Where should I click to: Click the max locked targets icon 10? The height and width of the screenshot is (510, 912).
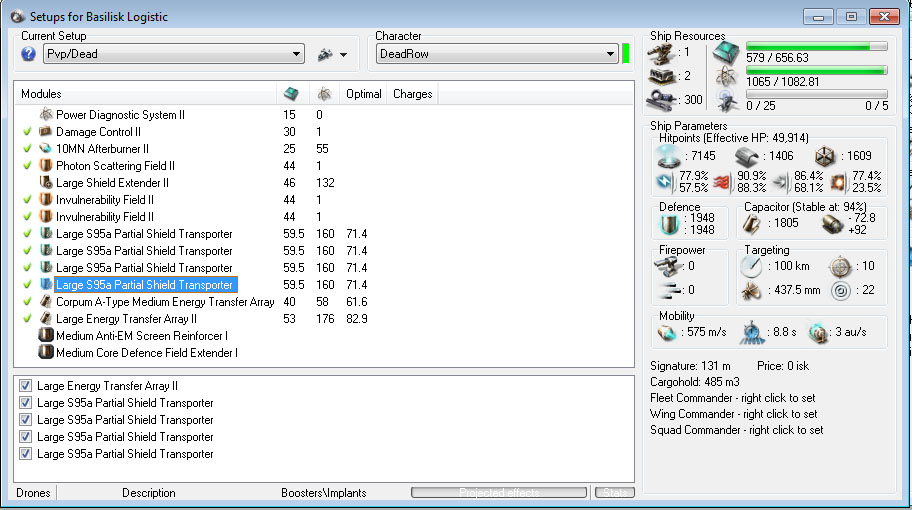point(840,266)
